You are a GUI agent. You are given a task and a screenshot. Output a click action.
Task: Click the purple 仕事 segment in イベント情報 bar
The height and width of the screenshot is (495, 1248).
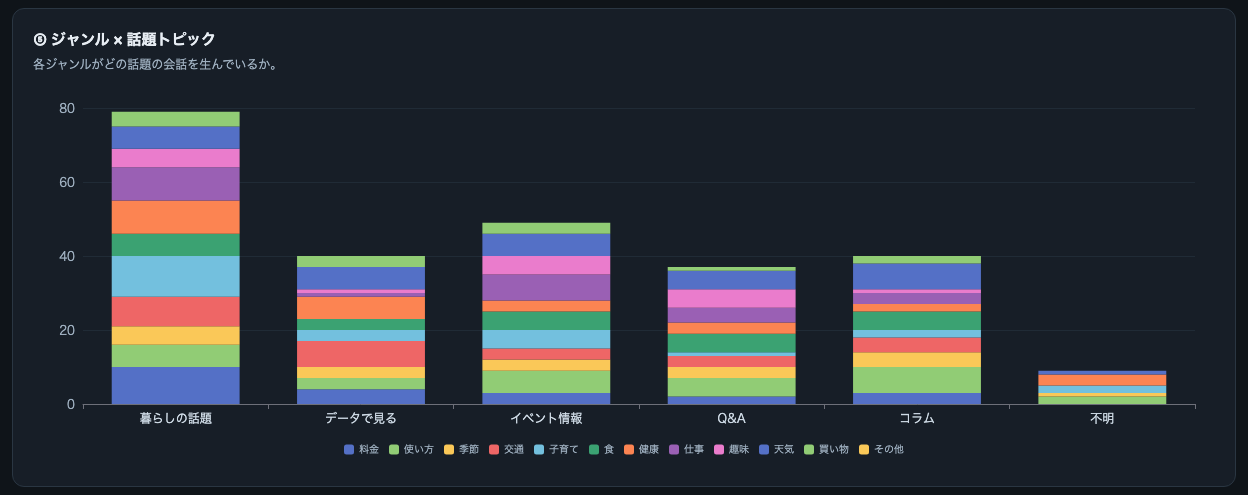546,288
